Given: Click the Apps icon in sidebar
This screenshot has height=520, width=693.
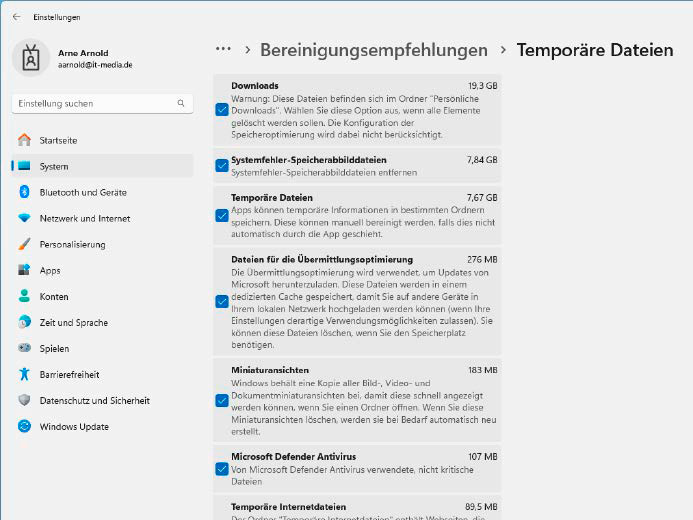Looking at the screenshot, I should 24,269.
